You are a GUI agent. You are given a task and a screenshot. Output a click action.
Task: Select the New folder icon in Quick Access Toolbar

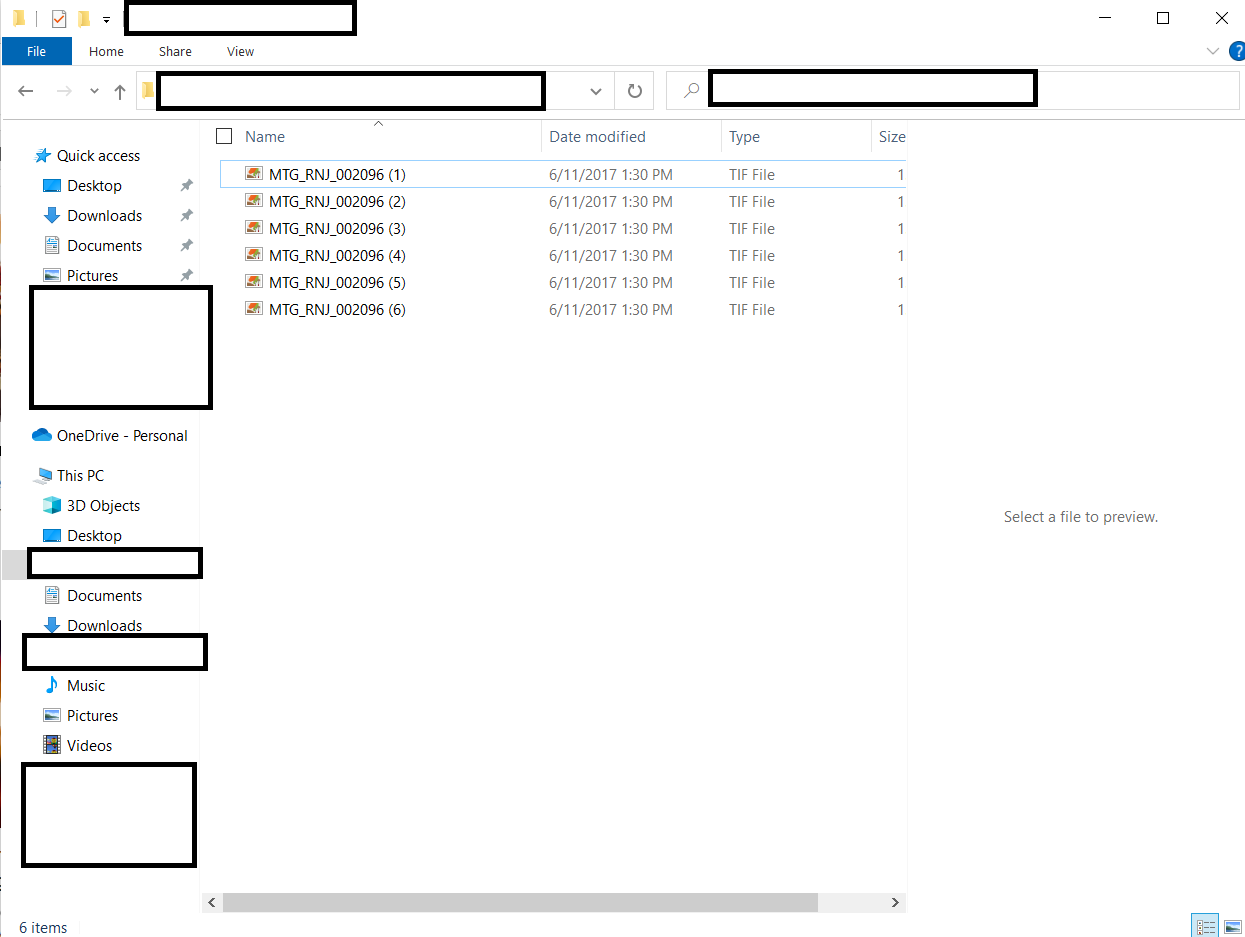tap(82, 18)
